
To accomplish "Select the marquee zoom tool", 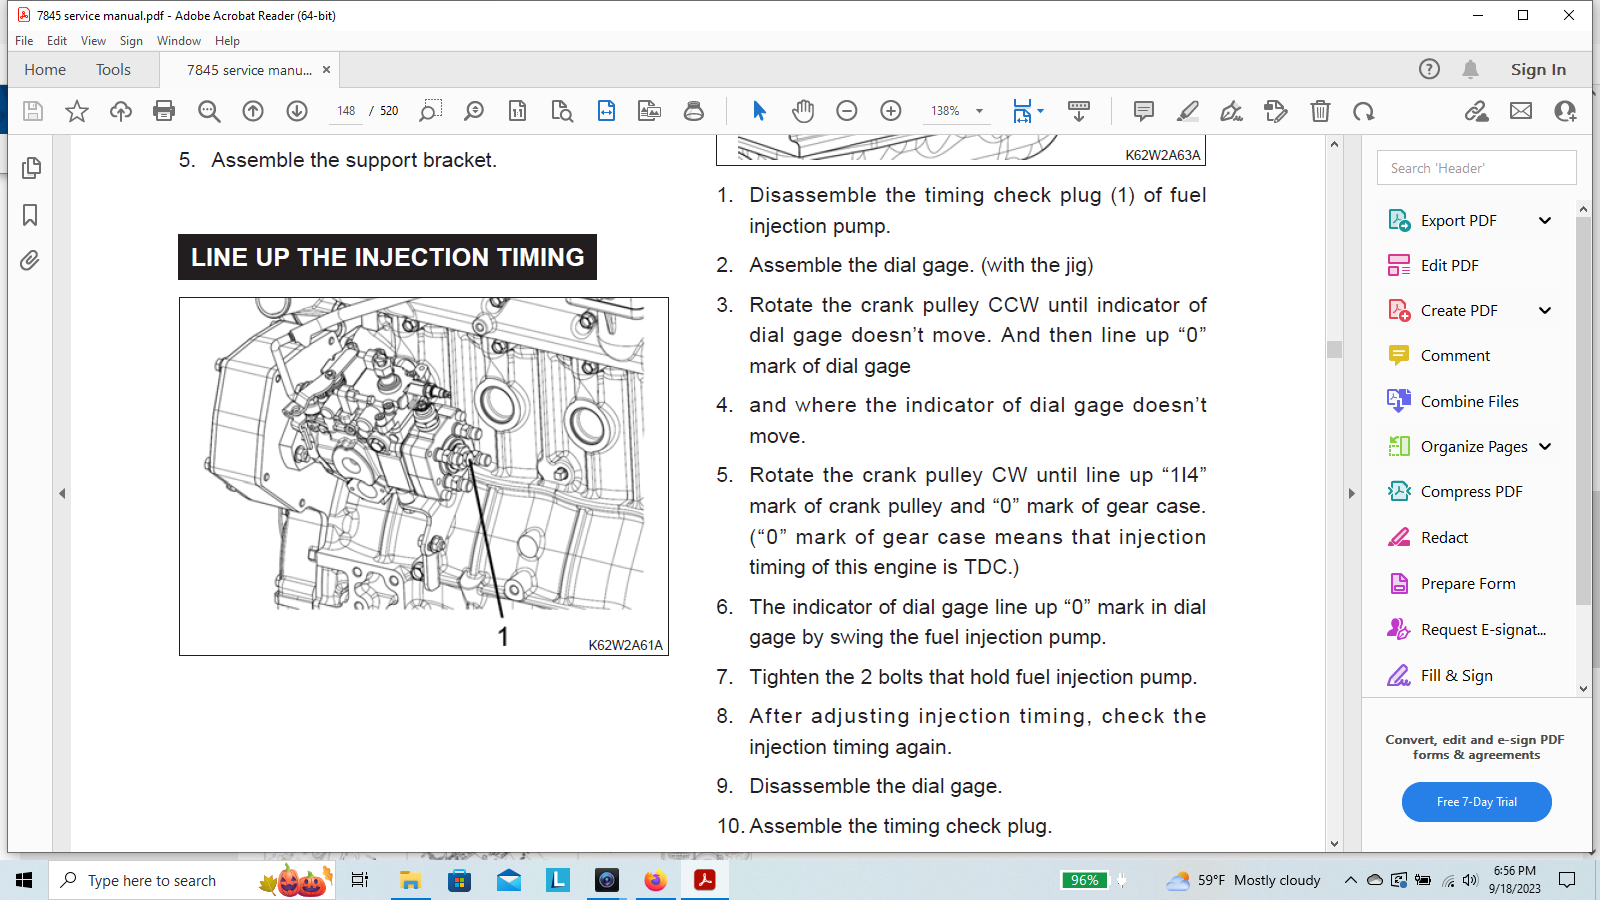I will click(430, 111).
